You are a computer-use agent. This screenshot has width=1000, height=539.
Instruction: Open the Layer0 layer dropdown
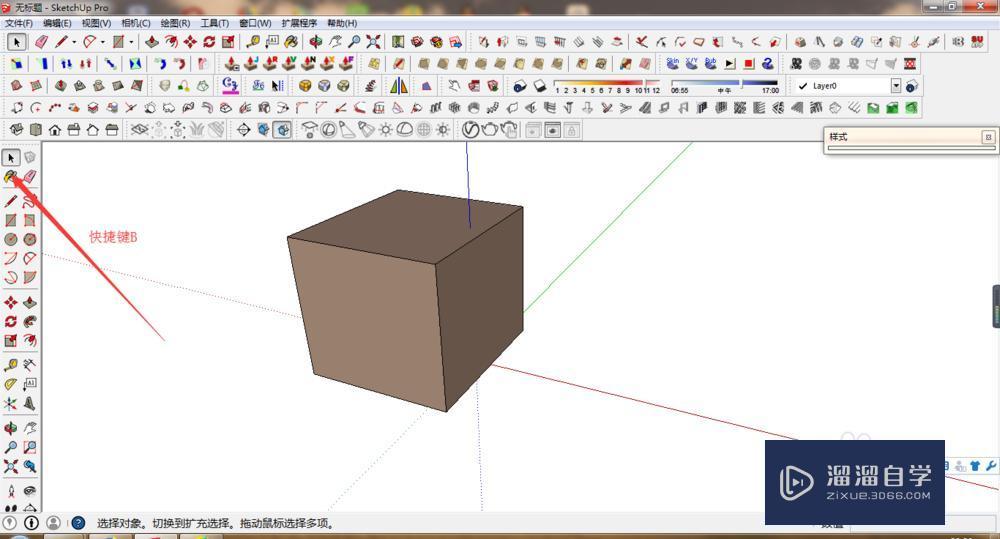896,87
